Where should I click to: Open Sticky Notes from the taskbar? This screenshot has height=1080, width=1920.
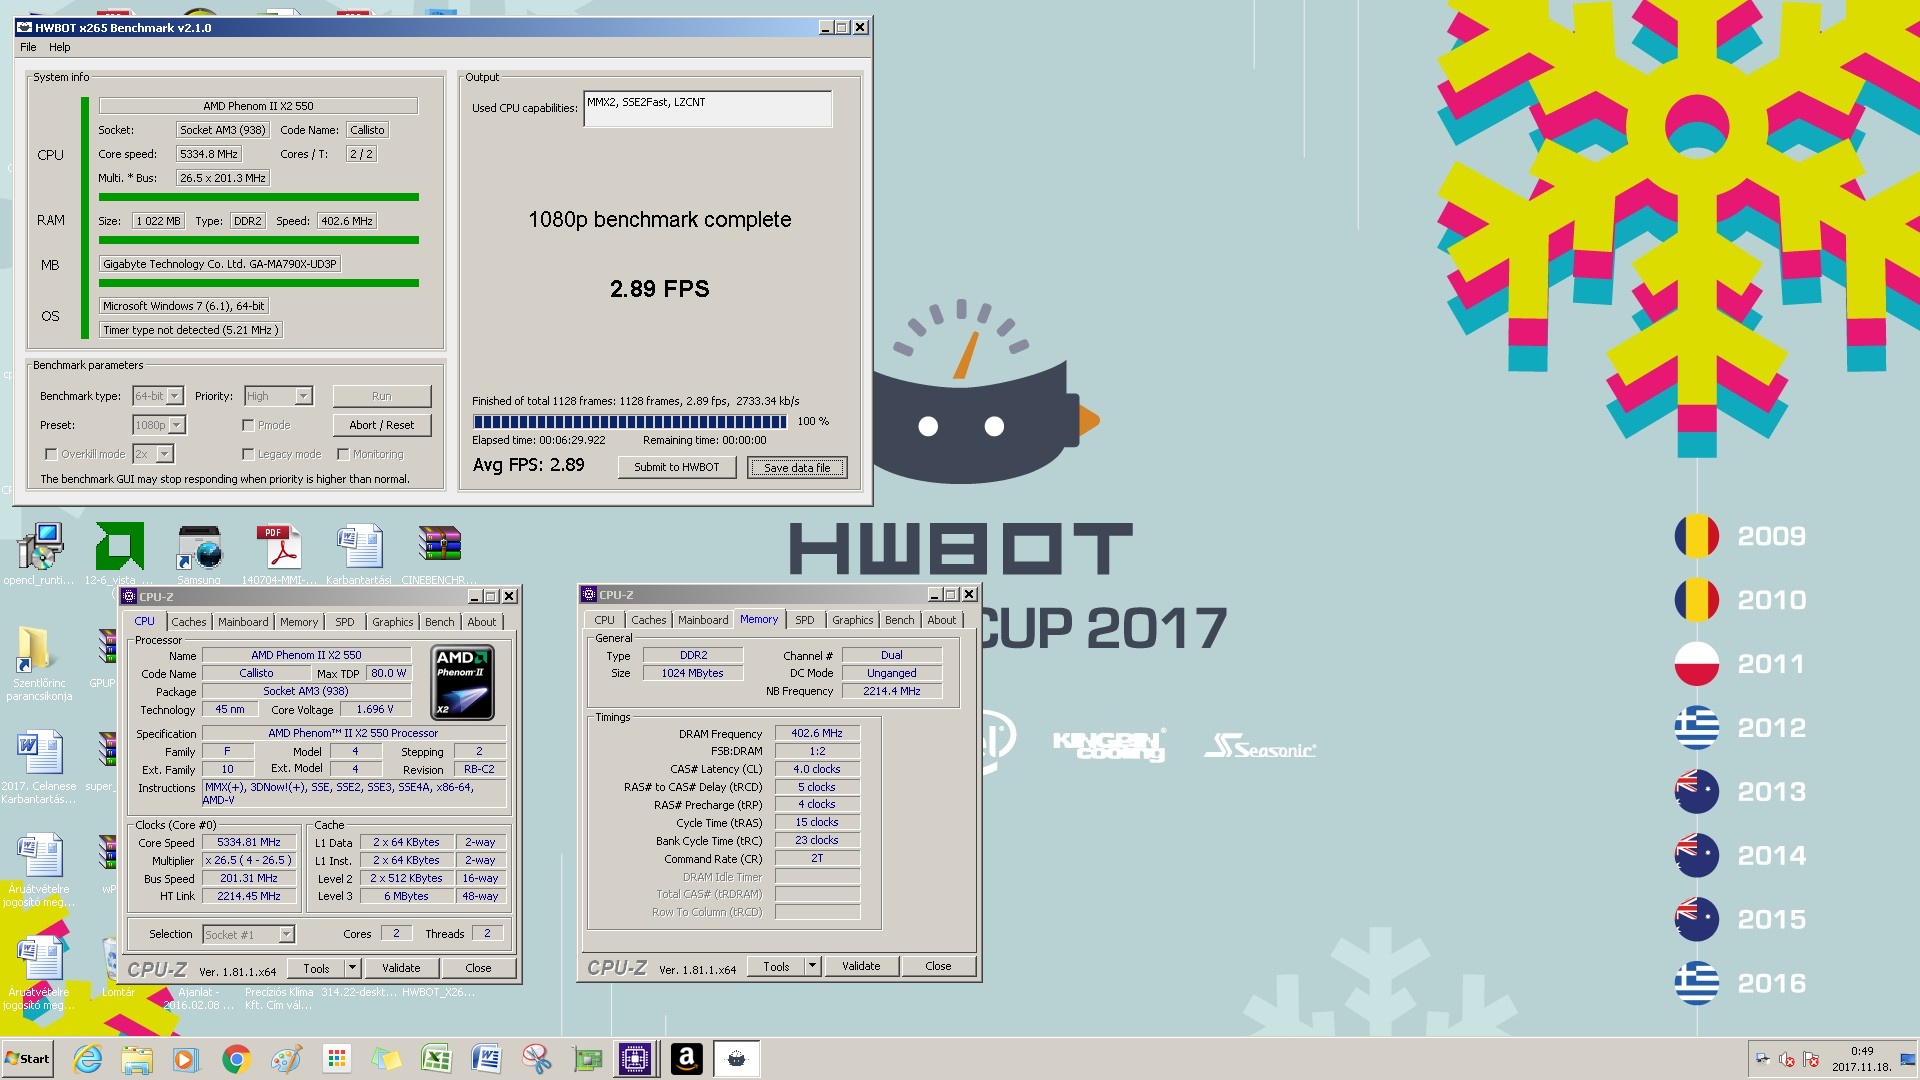[386, 1059]
